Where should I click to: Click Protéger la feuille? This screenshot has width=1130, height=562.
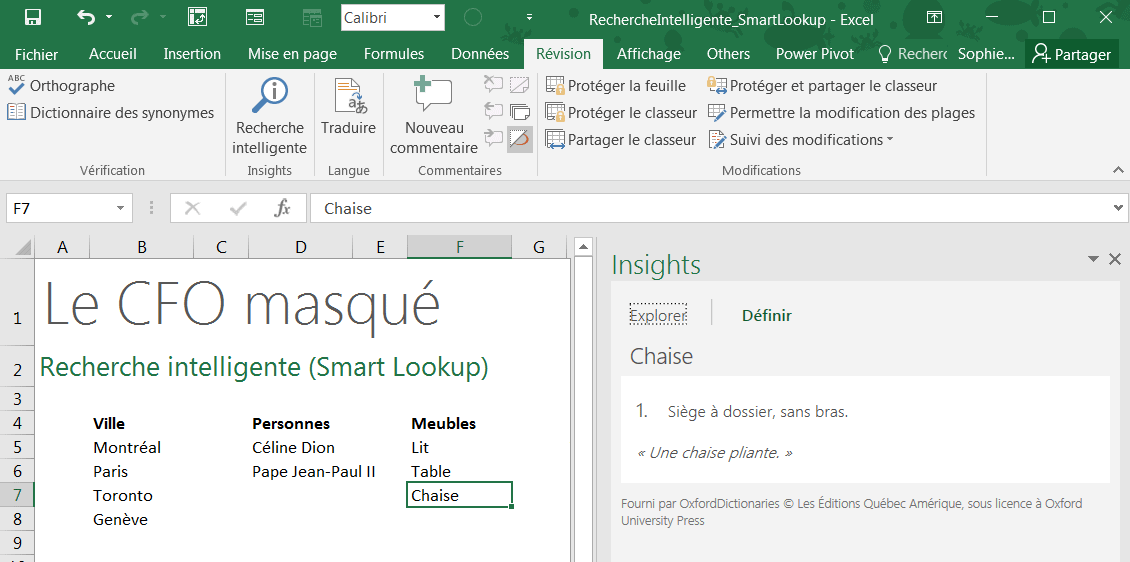616,86
